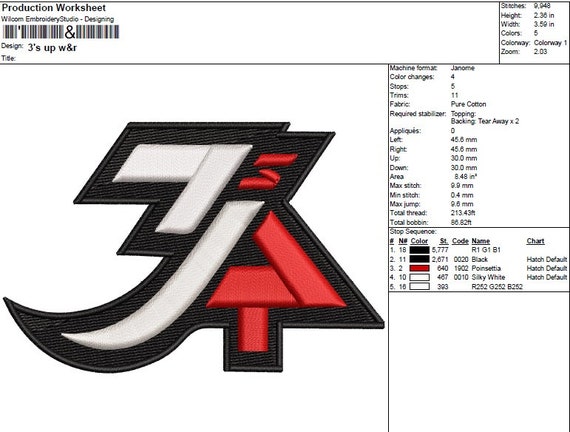Image resolution: width=570 pixels, height=432 pixels.
Task: Click the thread name Black
Action: [x=479, y=259]
